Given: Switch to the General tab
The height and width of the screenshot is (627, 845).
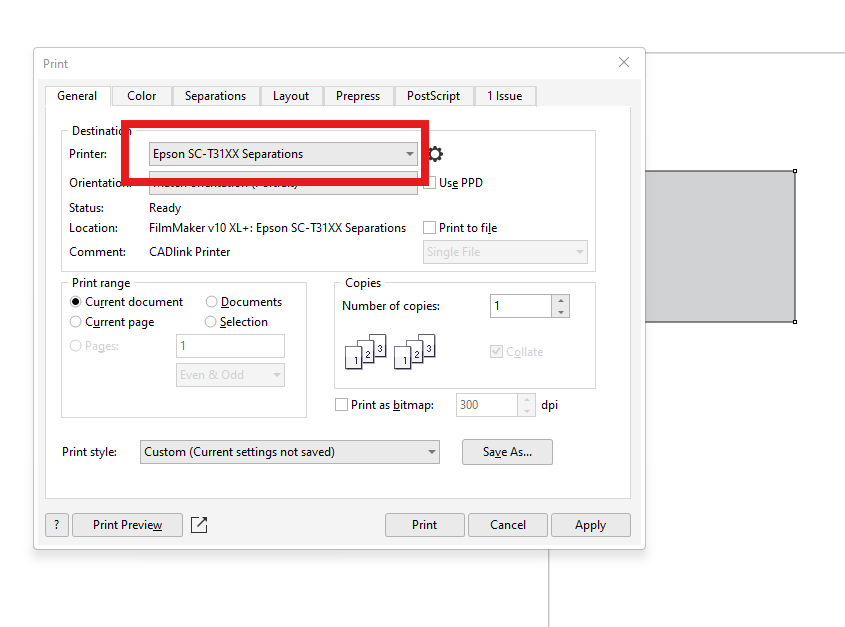Looking at the screenshot, I should pyautogui.click(x=77, y=96).
